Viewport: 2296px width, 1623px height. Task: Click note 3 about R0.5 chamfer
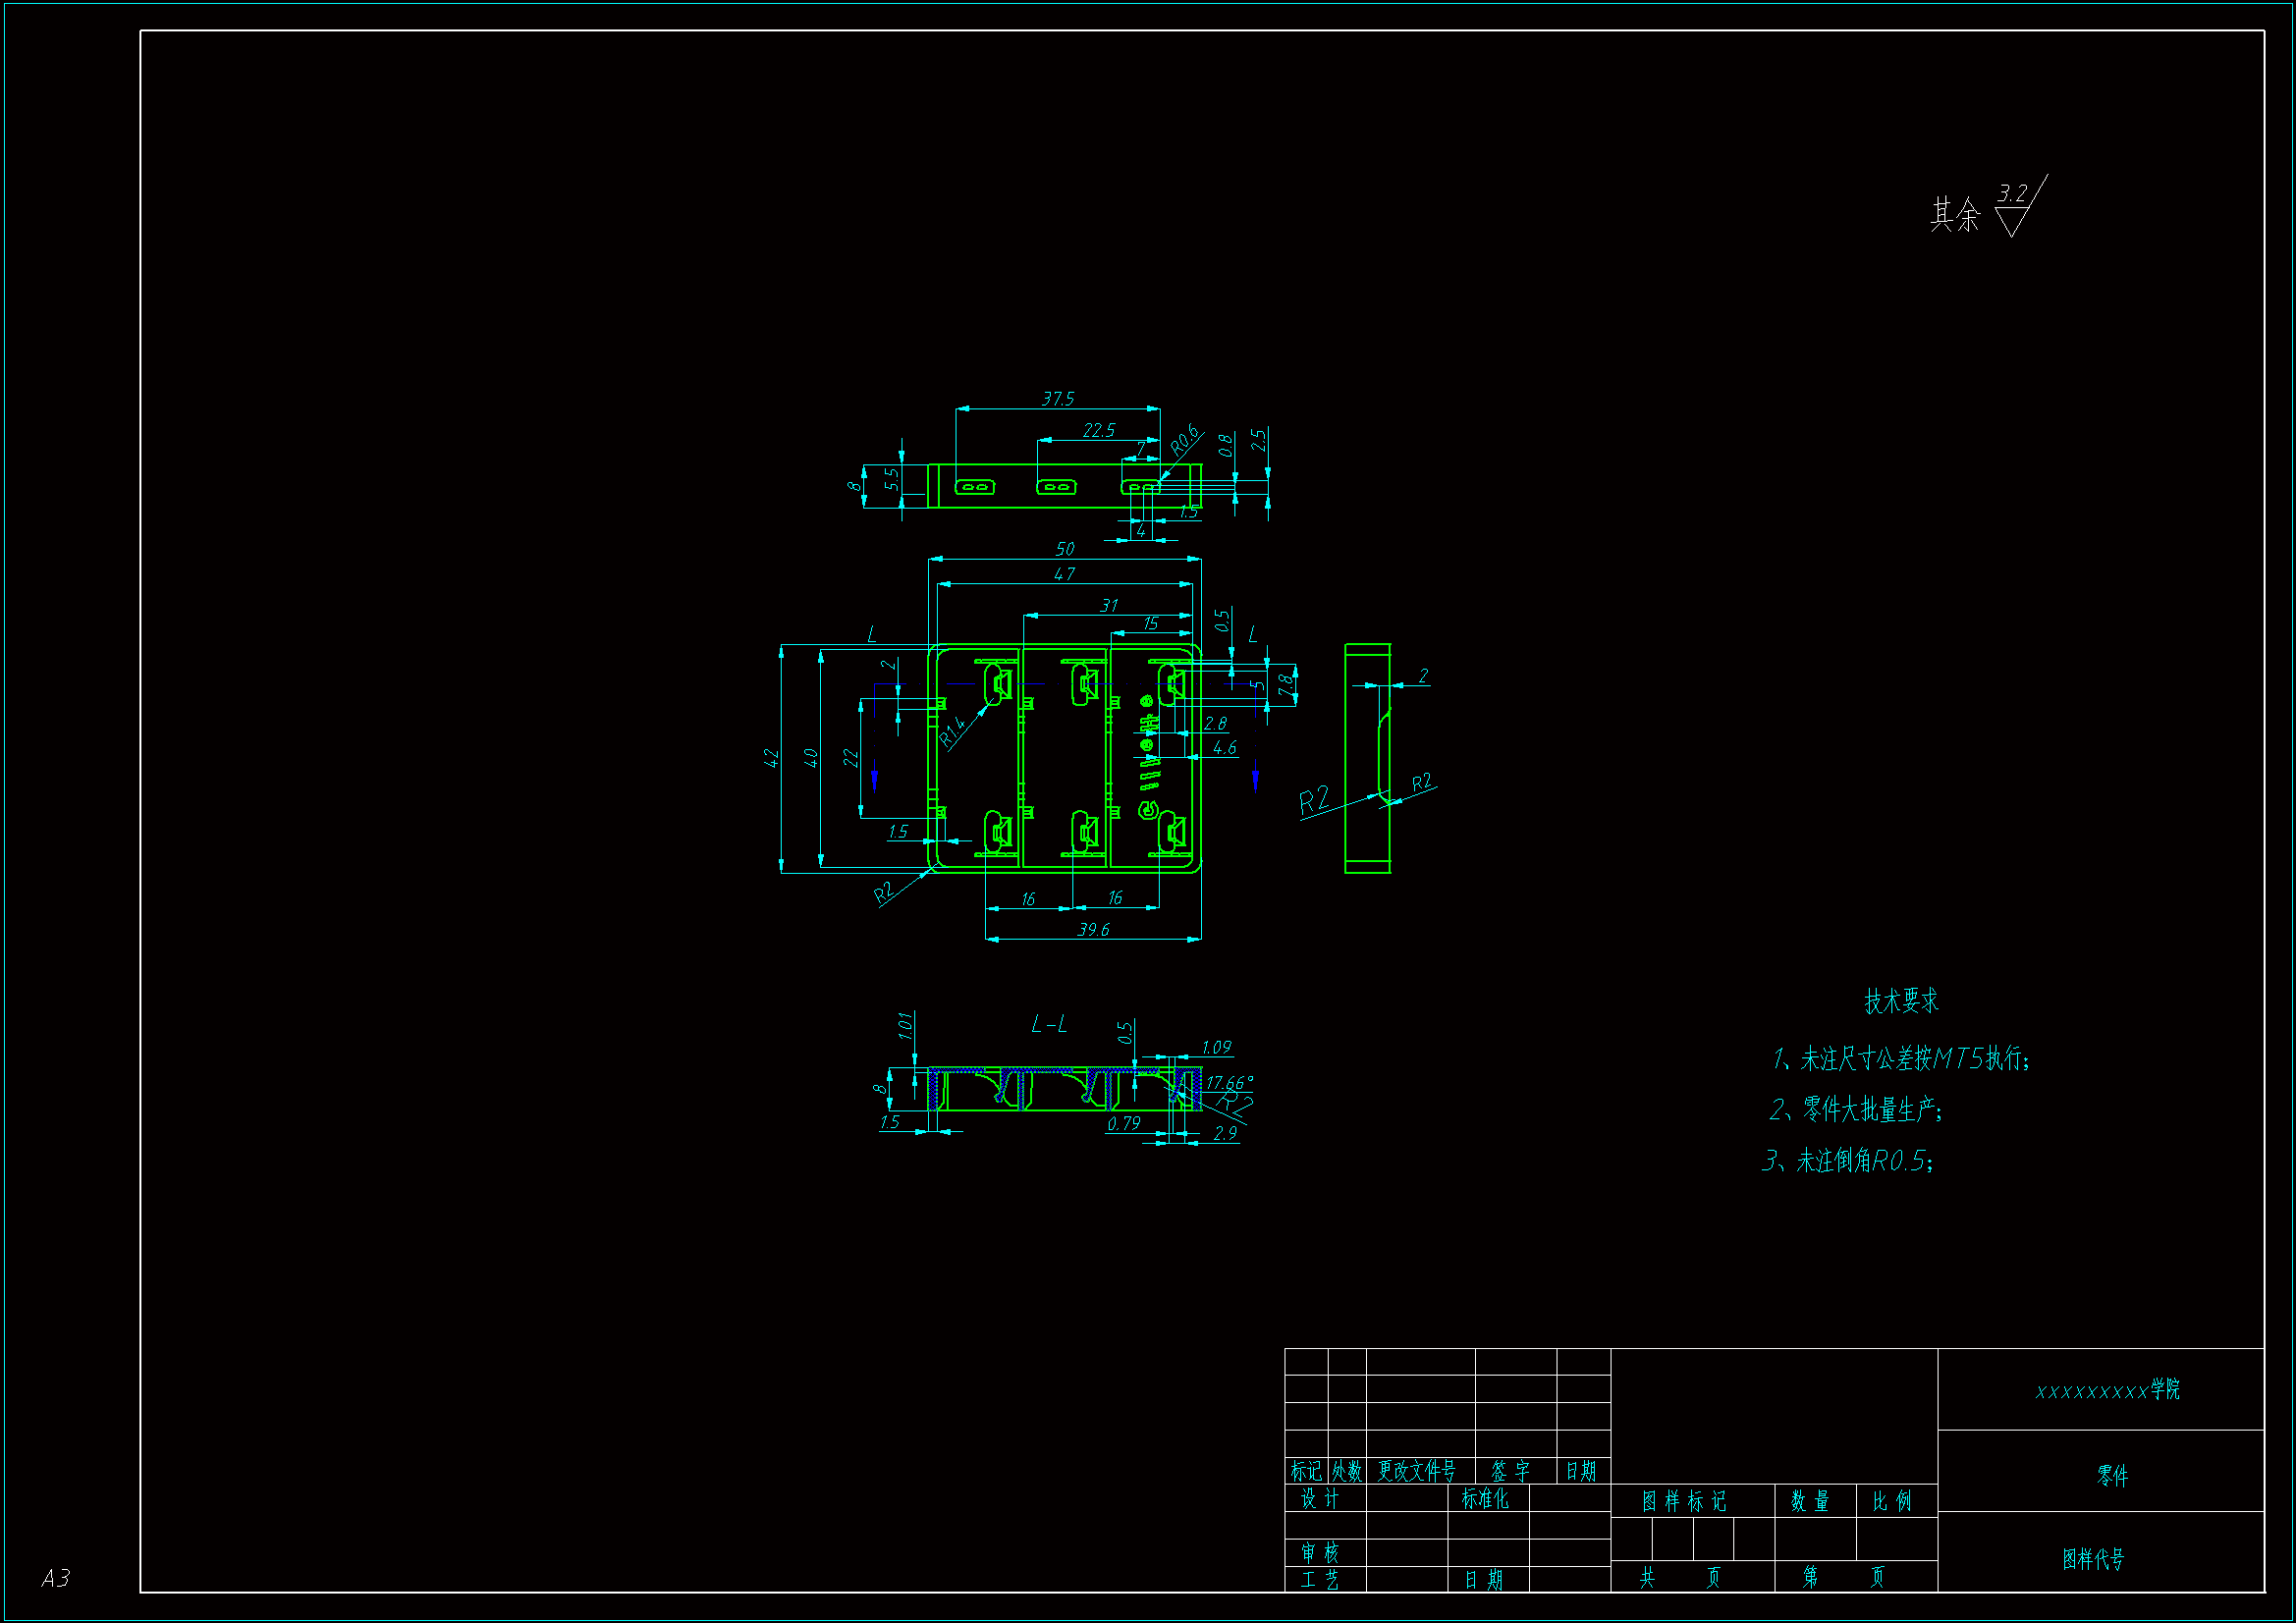[1847, 1161]
